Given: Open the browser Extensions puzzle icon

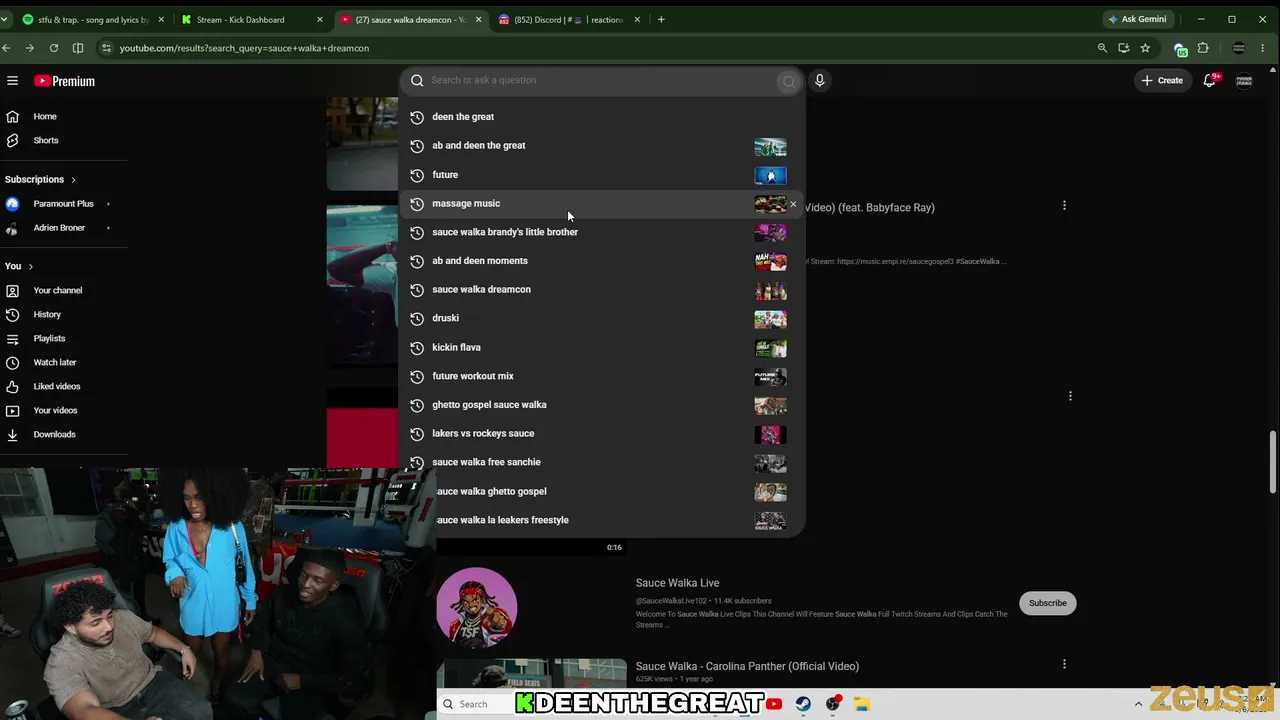Looking at the screenshot, I should point(1203,48).
